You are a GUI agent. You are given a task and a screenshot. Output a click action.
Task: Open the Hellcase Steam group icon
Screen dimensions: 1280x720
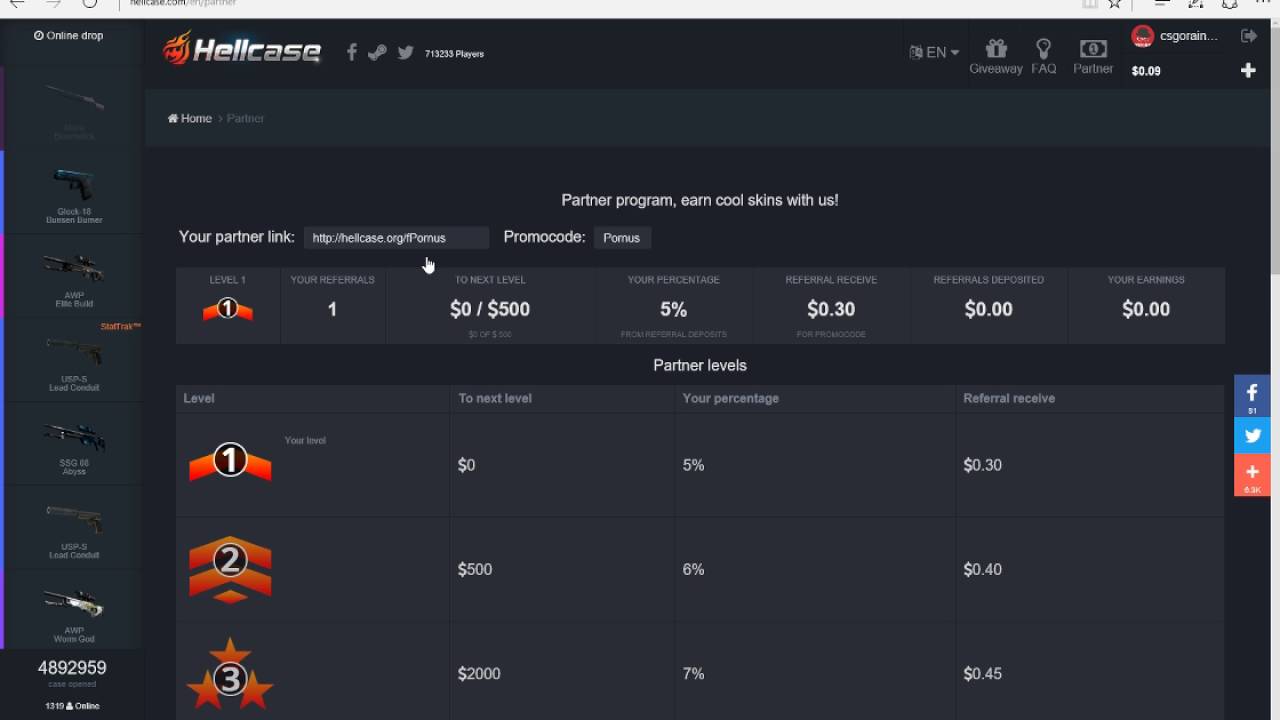click(x=377, y=53)
